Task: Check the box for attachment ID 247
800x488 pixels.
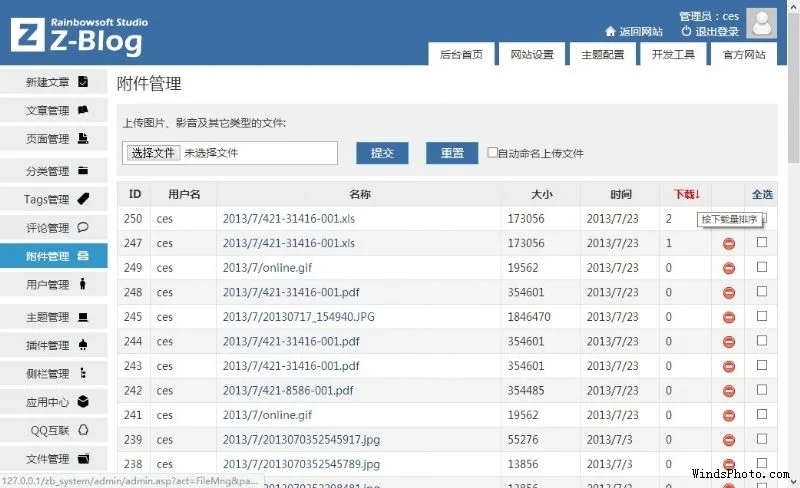Action: (762, 242)
